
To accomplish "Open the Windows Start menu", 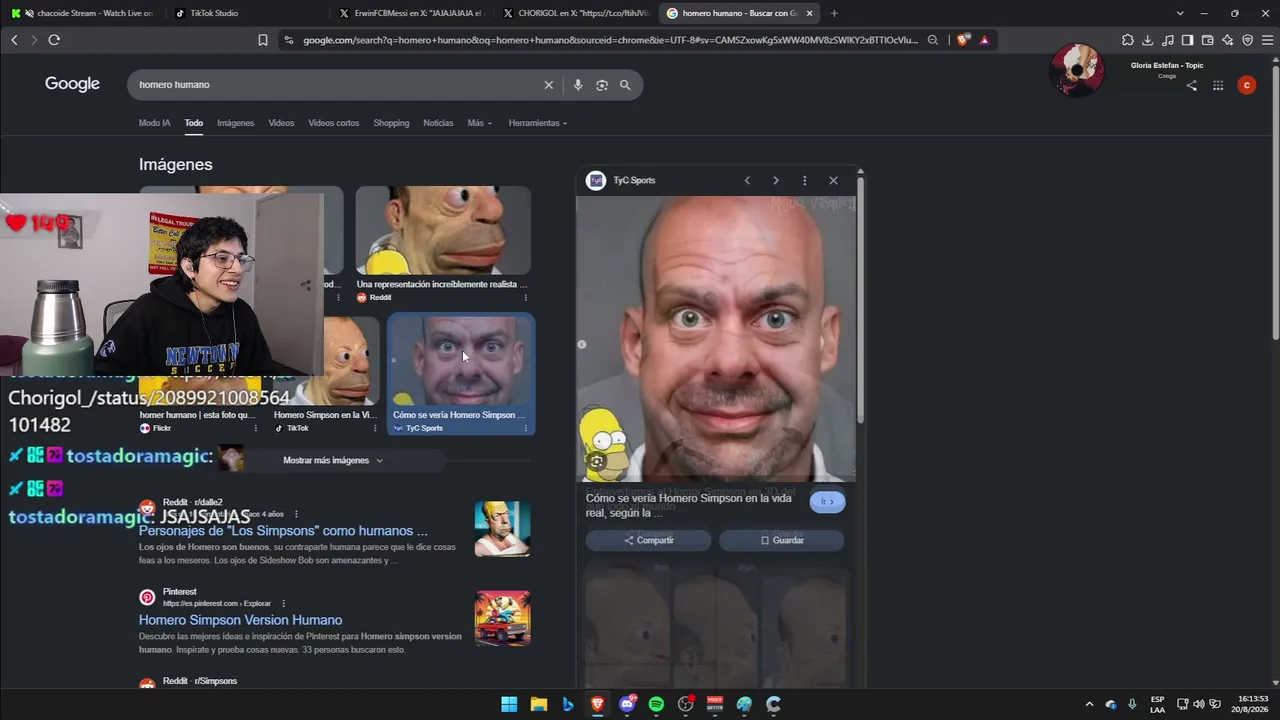I will pos(509,704).
